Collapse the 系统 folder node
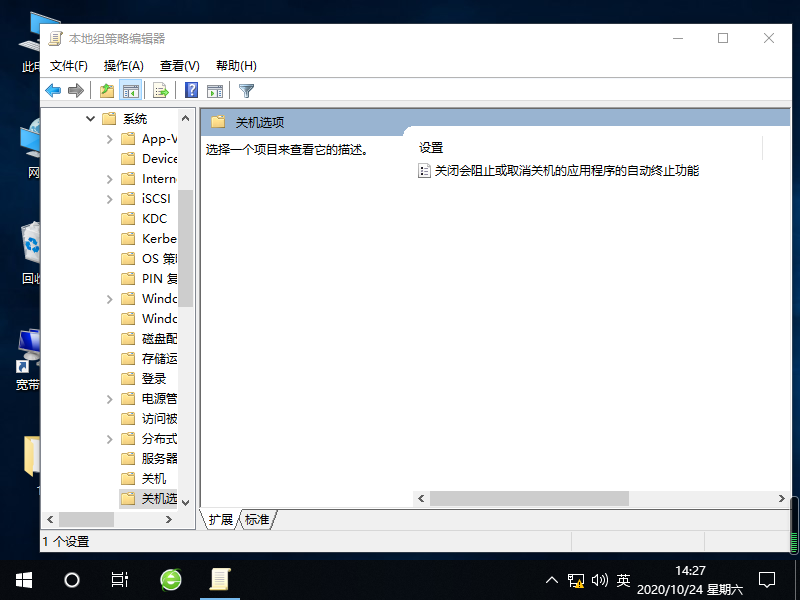The width and height of the screenshot is (800, 600). point(90,118)
